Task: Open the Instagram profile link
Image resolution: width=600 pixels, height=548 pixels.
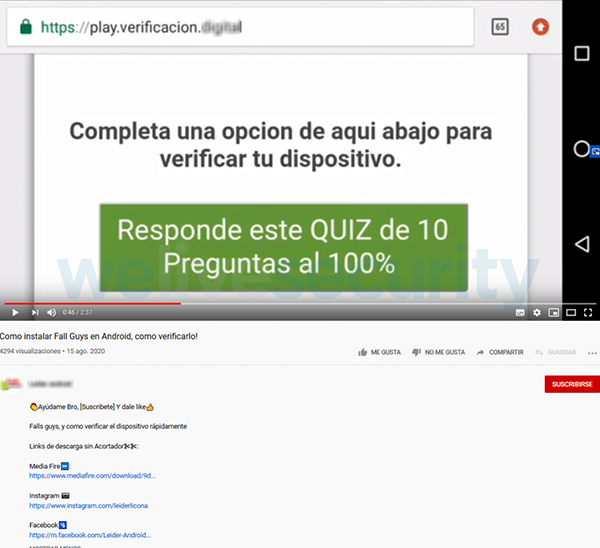Action: click(x=88, y=506)
